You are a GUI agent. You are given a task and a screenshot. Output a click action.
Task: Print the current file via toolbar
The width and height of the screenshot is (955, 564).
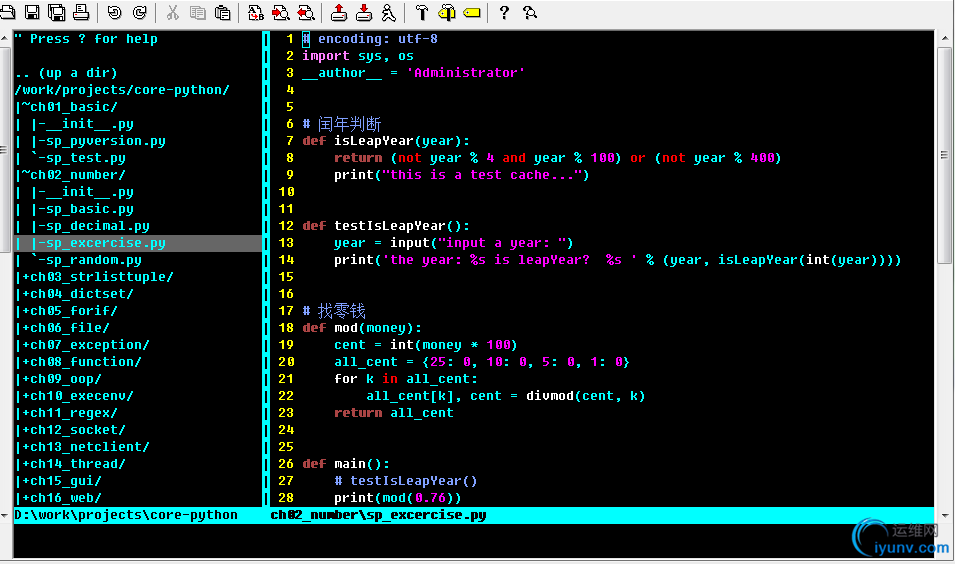(81, 12)
